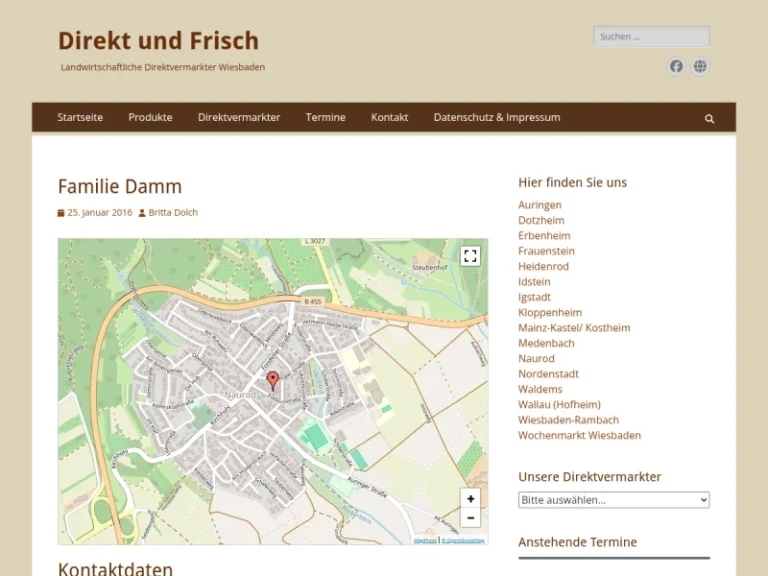Click the Unsere Direktvermarkter heading
This screenshot has height=576, width=768.
(x=590, y=477)
